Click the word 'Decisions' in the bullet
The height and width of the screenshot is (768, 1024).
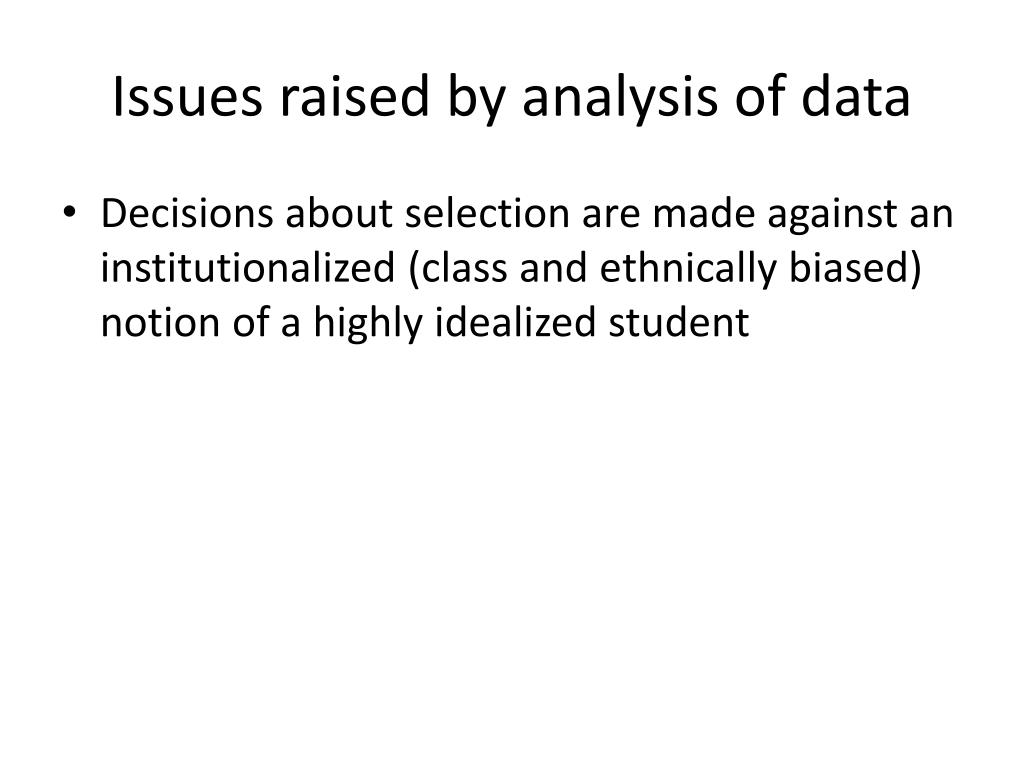(187, 214)
